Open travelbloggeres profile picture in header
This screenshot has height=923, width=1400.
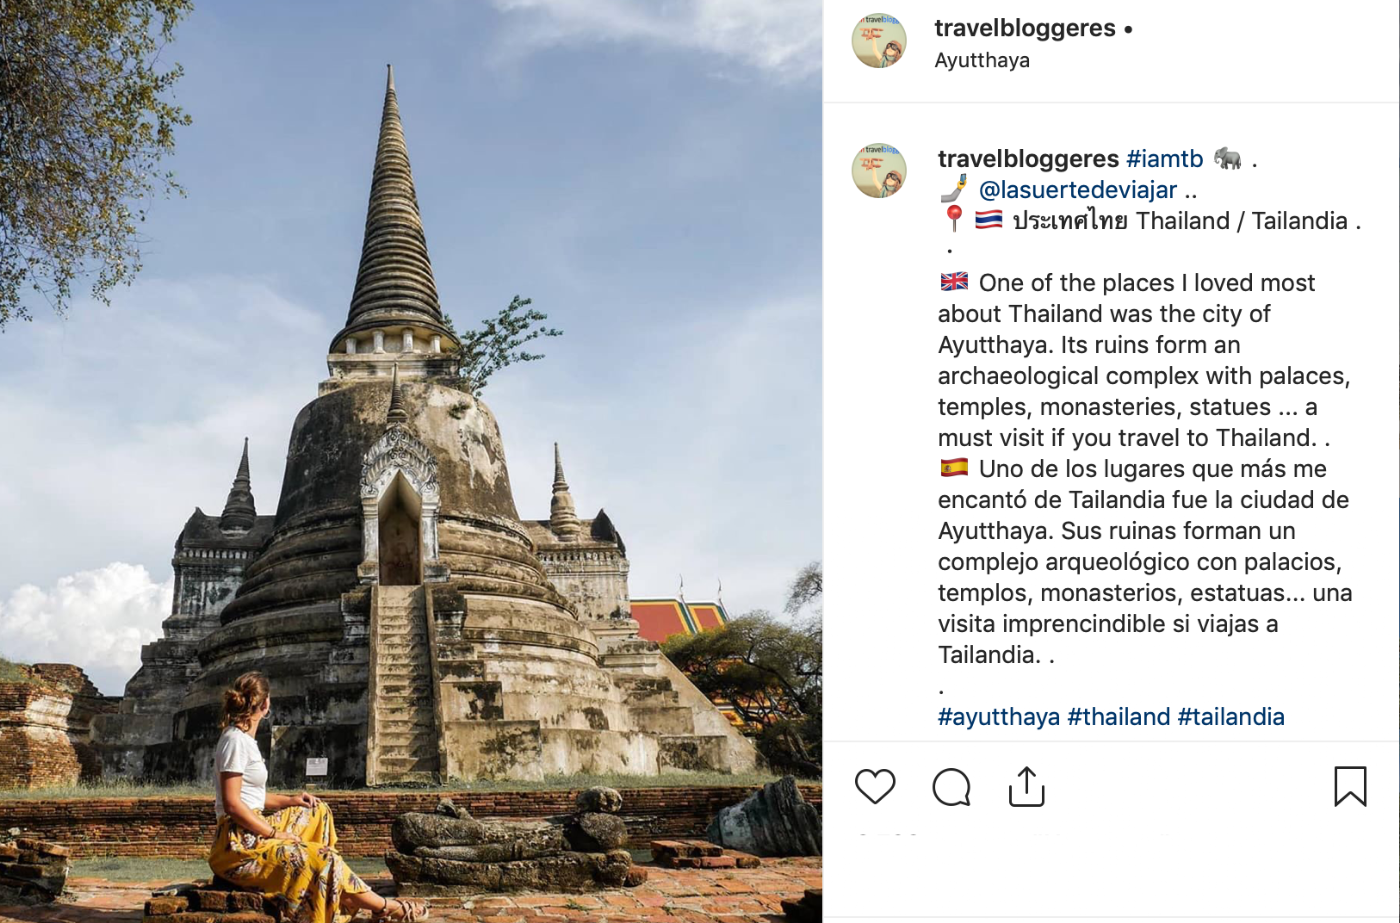coord(879,41)
